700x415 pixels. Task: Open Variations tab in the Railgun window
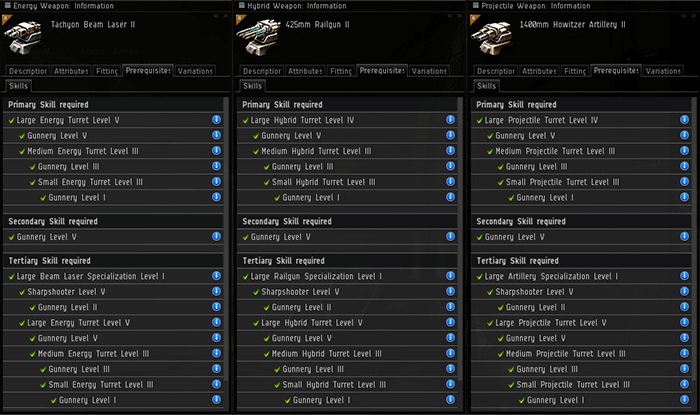(x=429, y=71)
